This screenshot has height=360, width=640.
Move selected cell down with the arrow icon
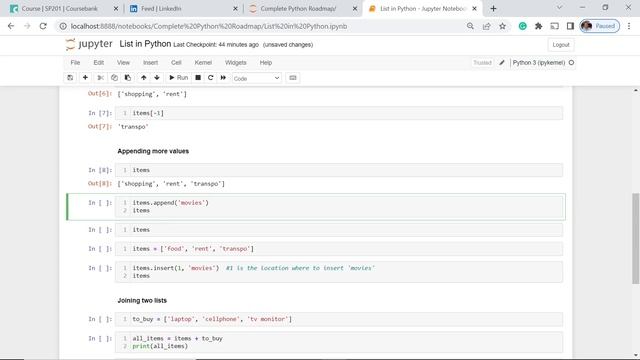click(x=157, y=78)
